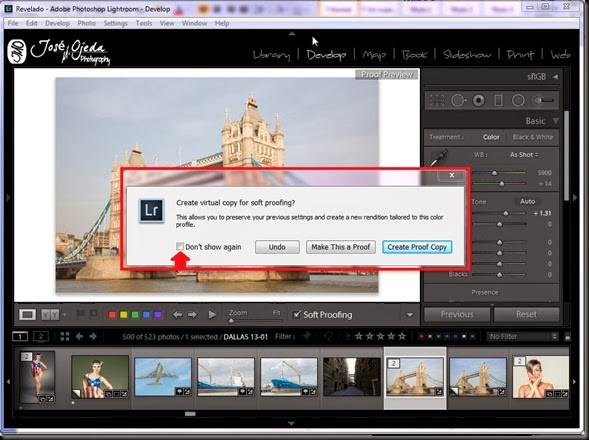
Task: Select the Spot Removal tool
Action: (x=458, y=101)
